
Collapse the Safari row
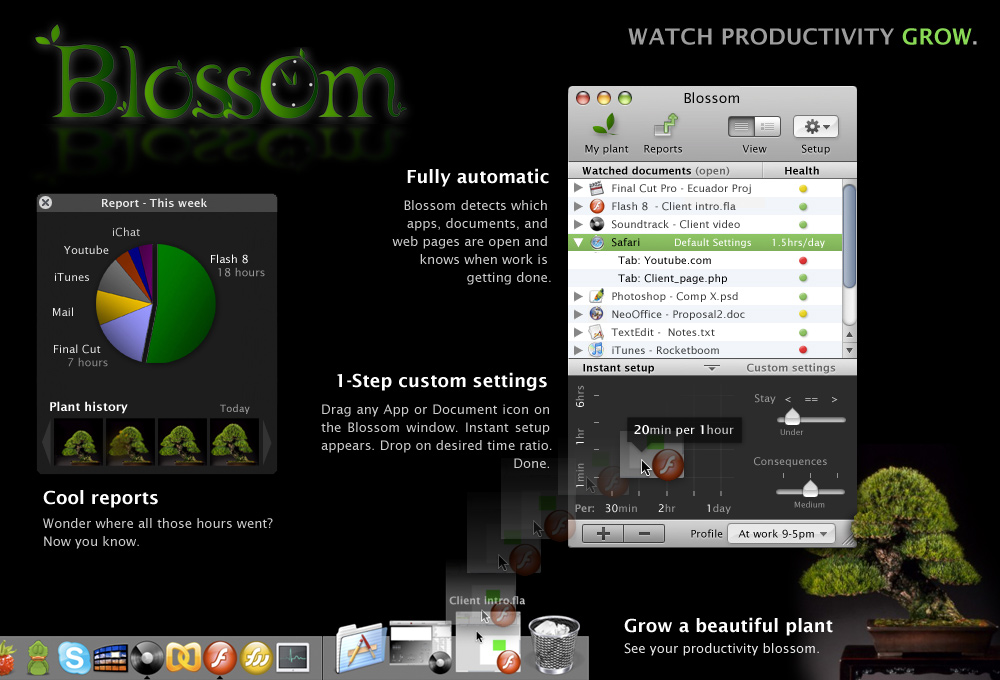point(578,242)
